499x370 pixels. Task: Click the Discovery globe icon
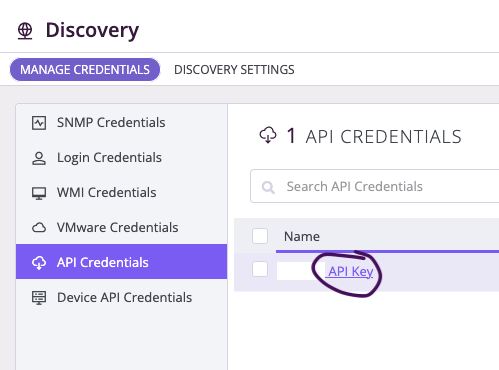point(25,31)
